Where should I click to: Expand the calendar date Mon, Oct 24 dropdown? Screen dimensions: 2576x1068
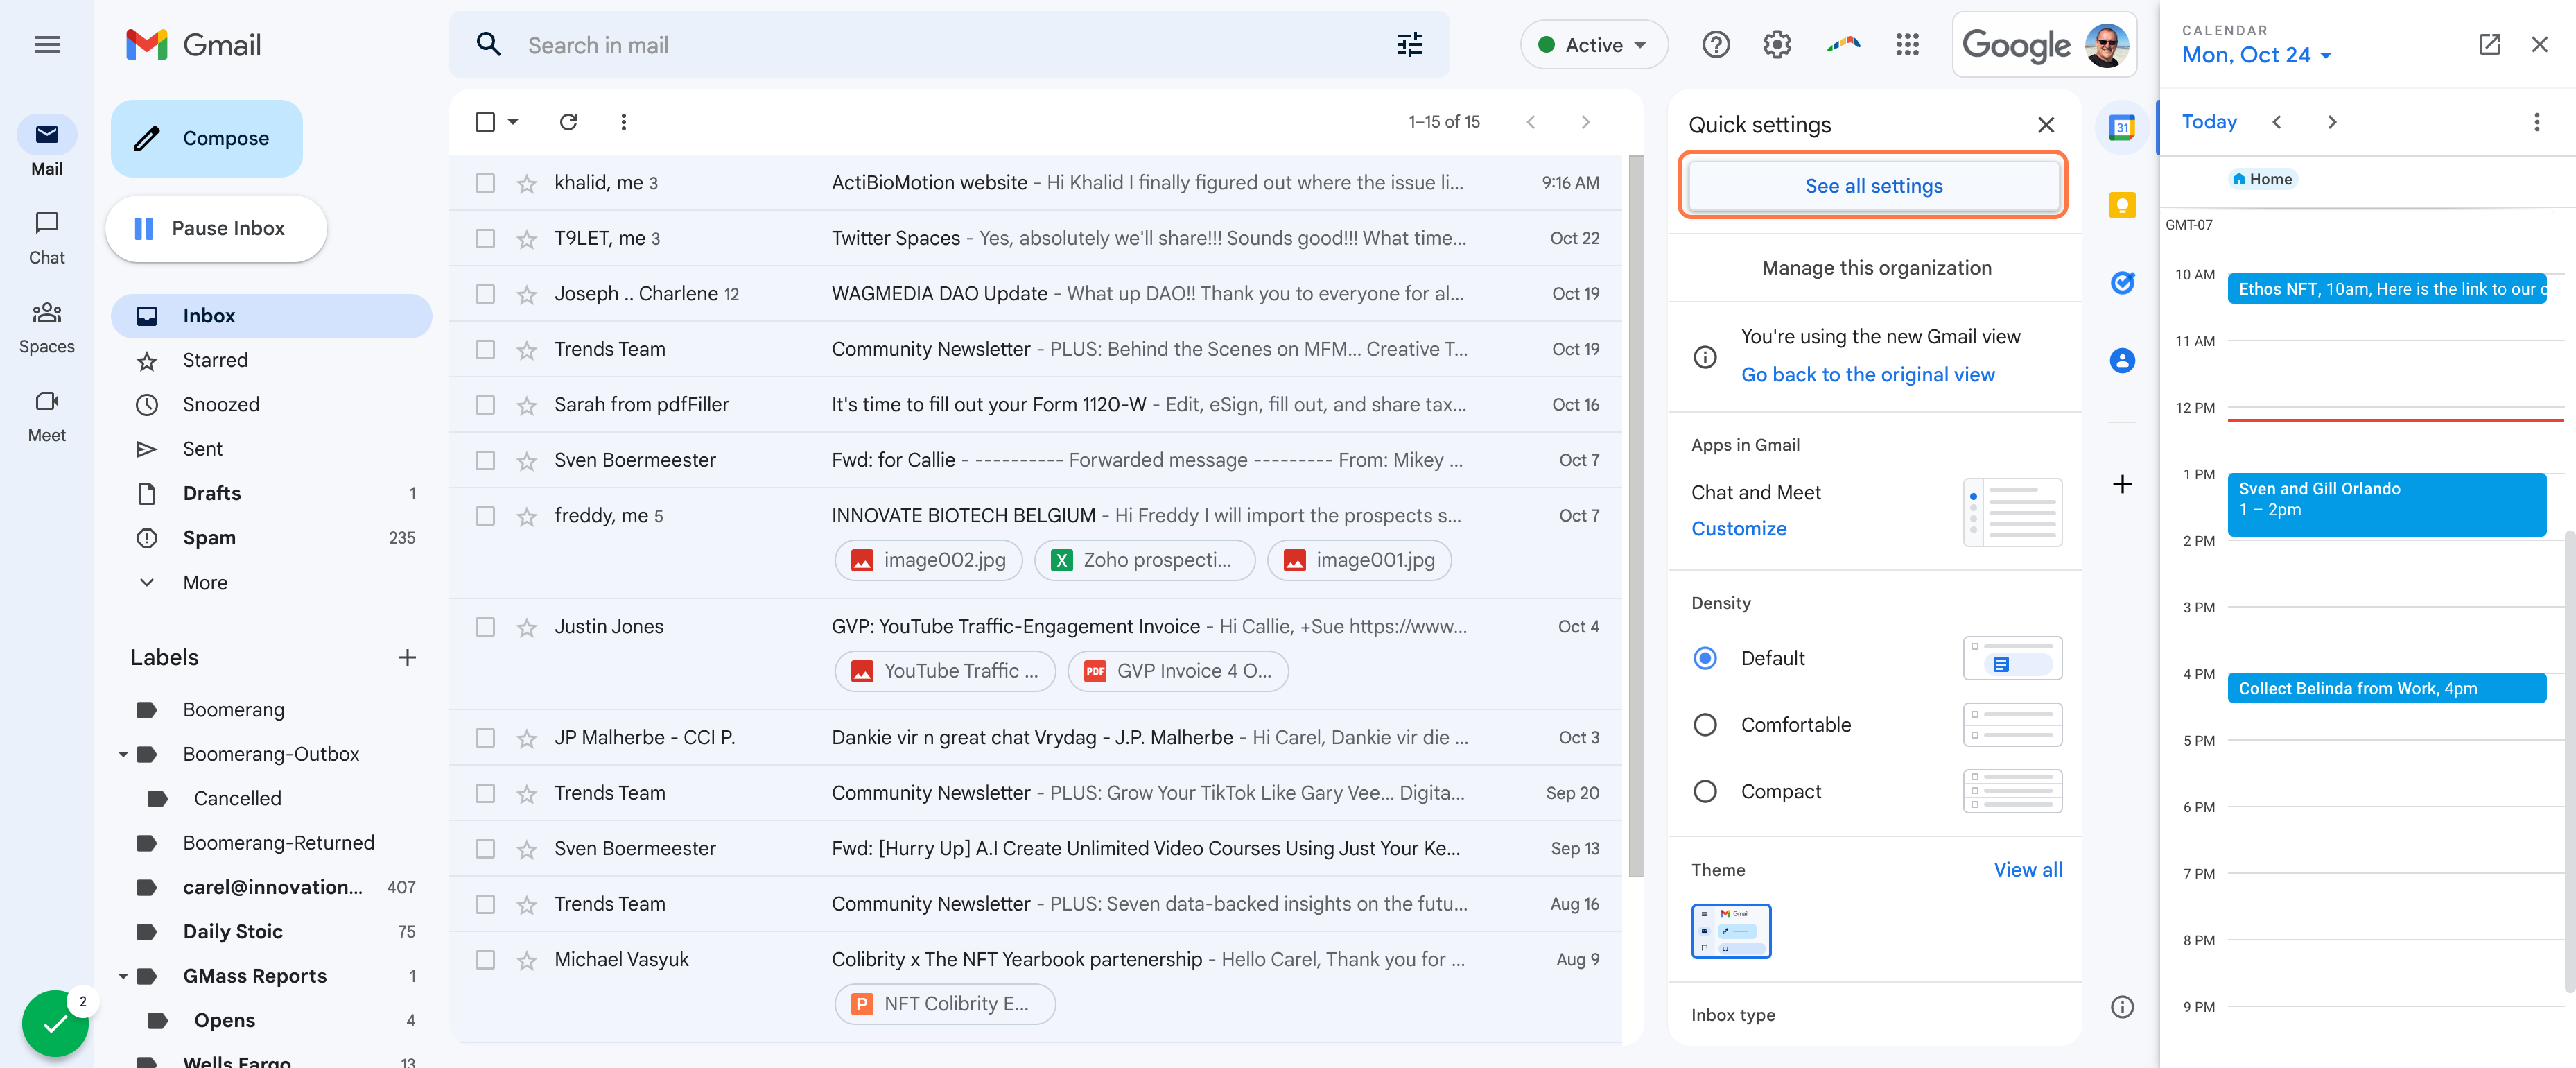point(2256,55)
